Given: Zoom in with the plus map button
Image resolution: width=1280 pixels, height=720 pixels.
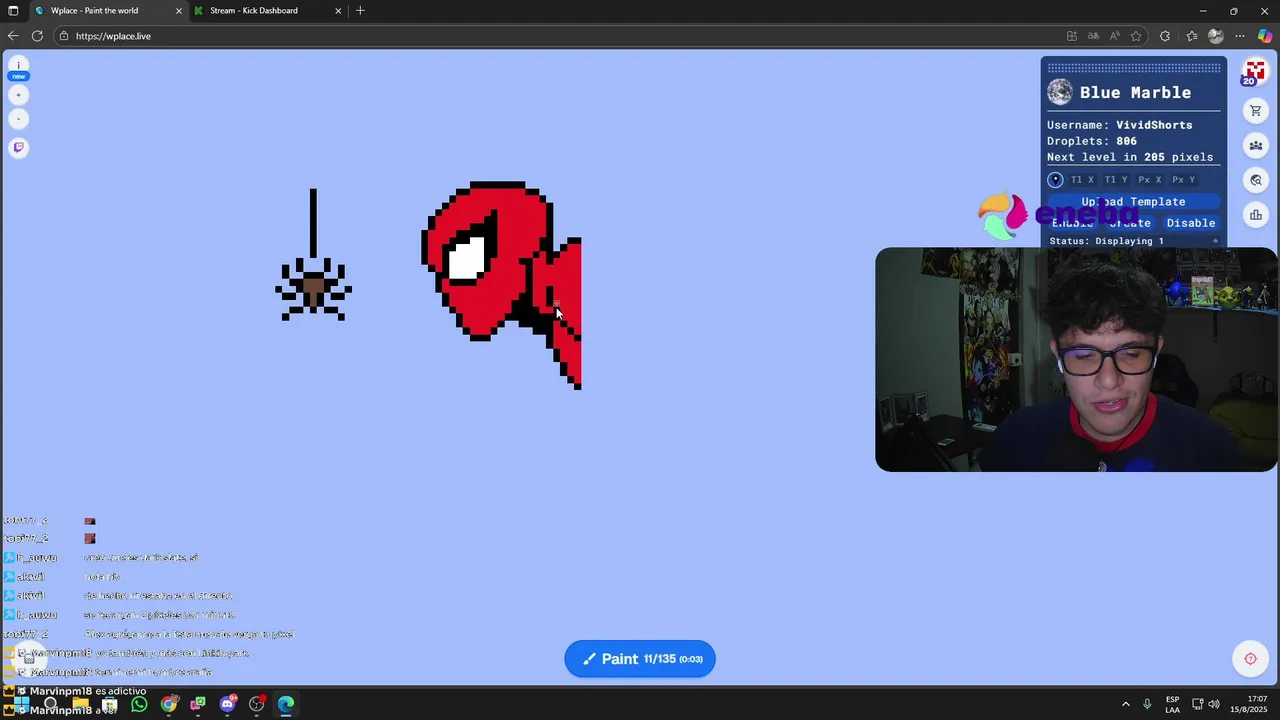Looking at the screenshot, I should [18, 95].
